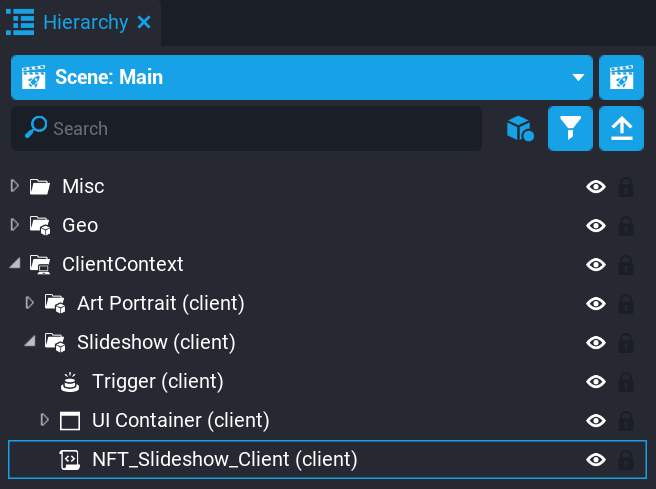Select Slideshow (client) in the hierarchy
Image resolution: width=656 pixels, height=489 pixels.
(156, 342)
